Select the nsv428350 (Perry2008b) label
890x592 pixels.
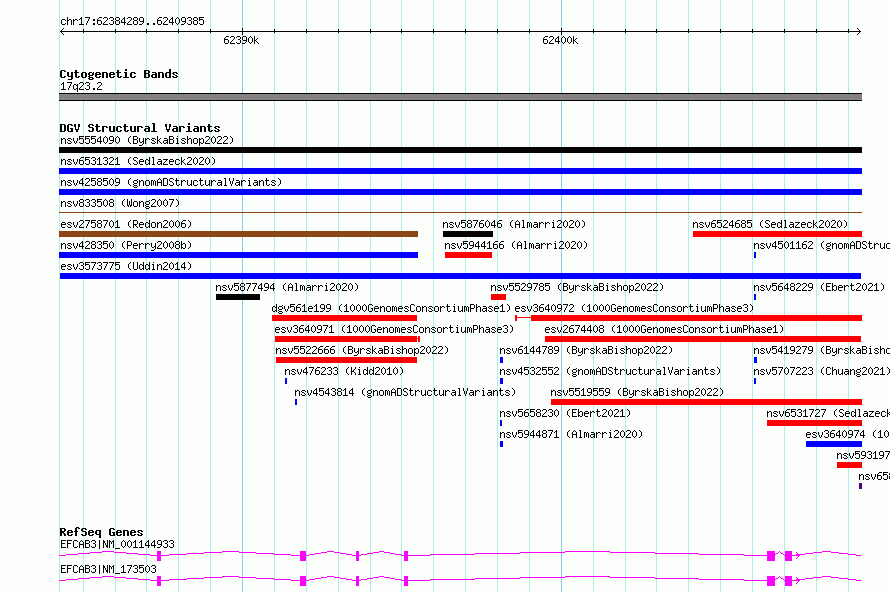pyautogui.click(x=126, y=245)
